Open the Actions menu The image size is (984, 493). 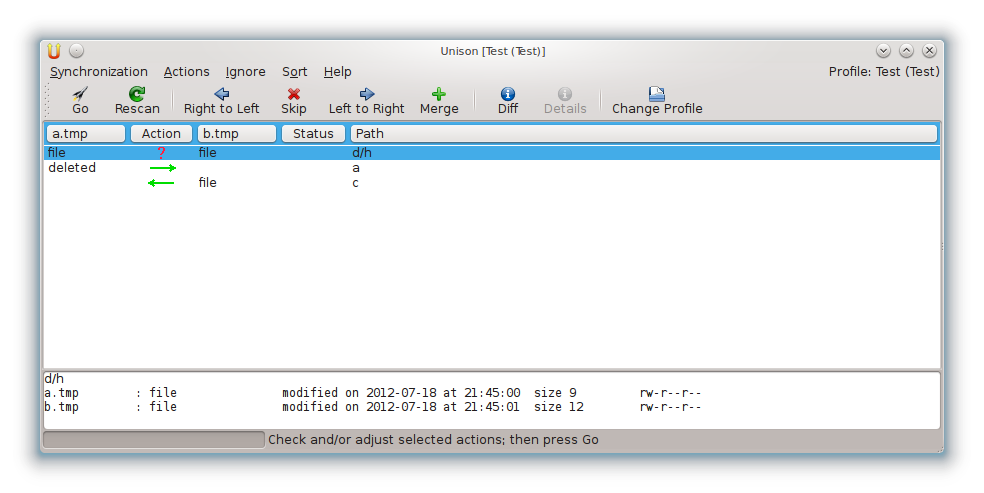pyautogui.click(x=186, y=72)
